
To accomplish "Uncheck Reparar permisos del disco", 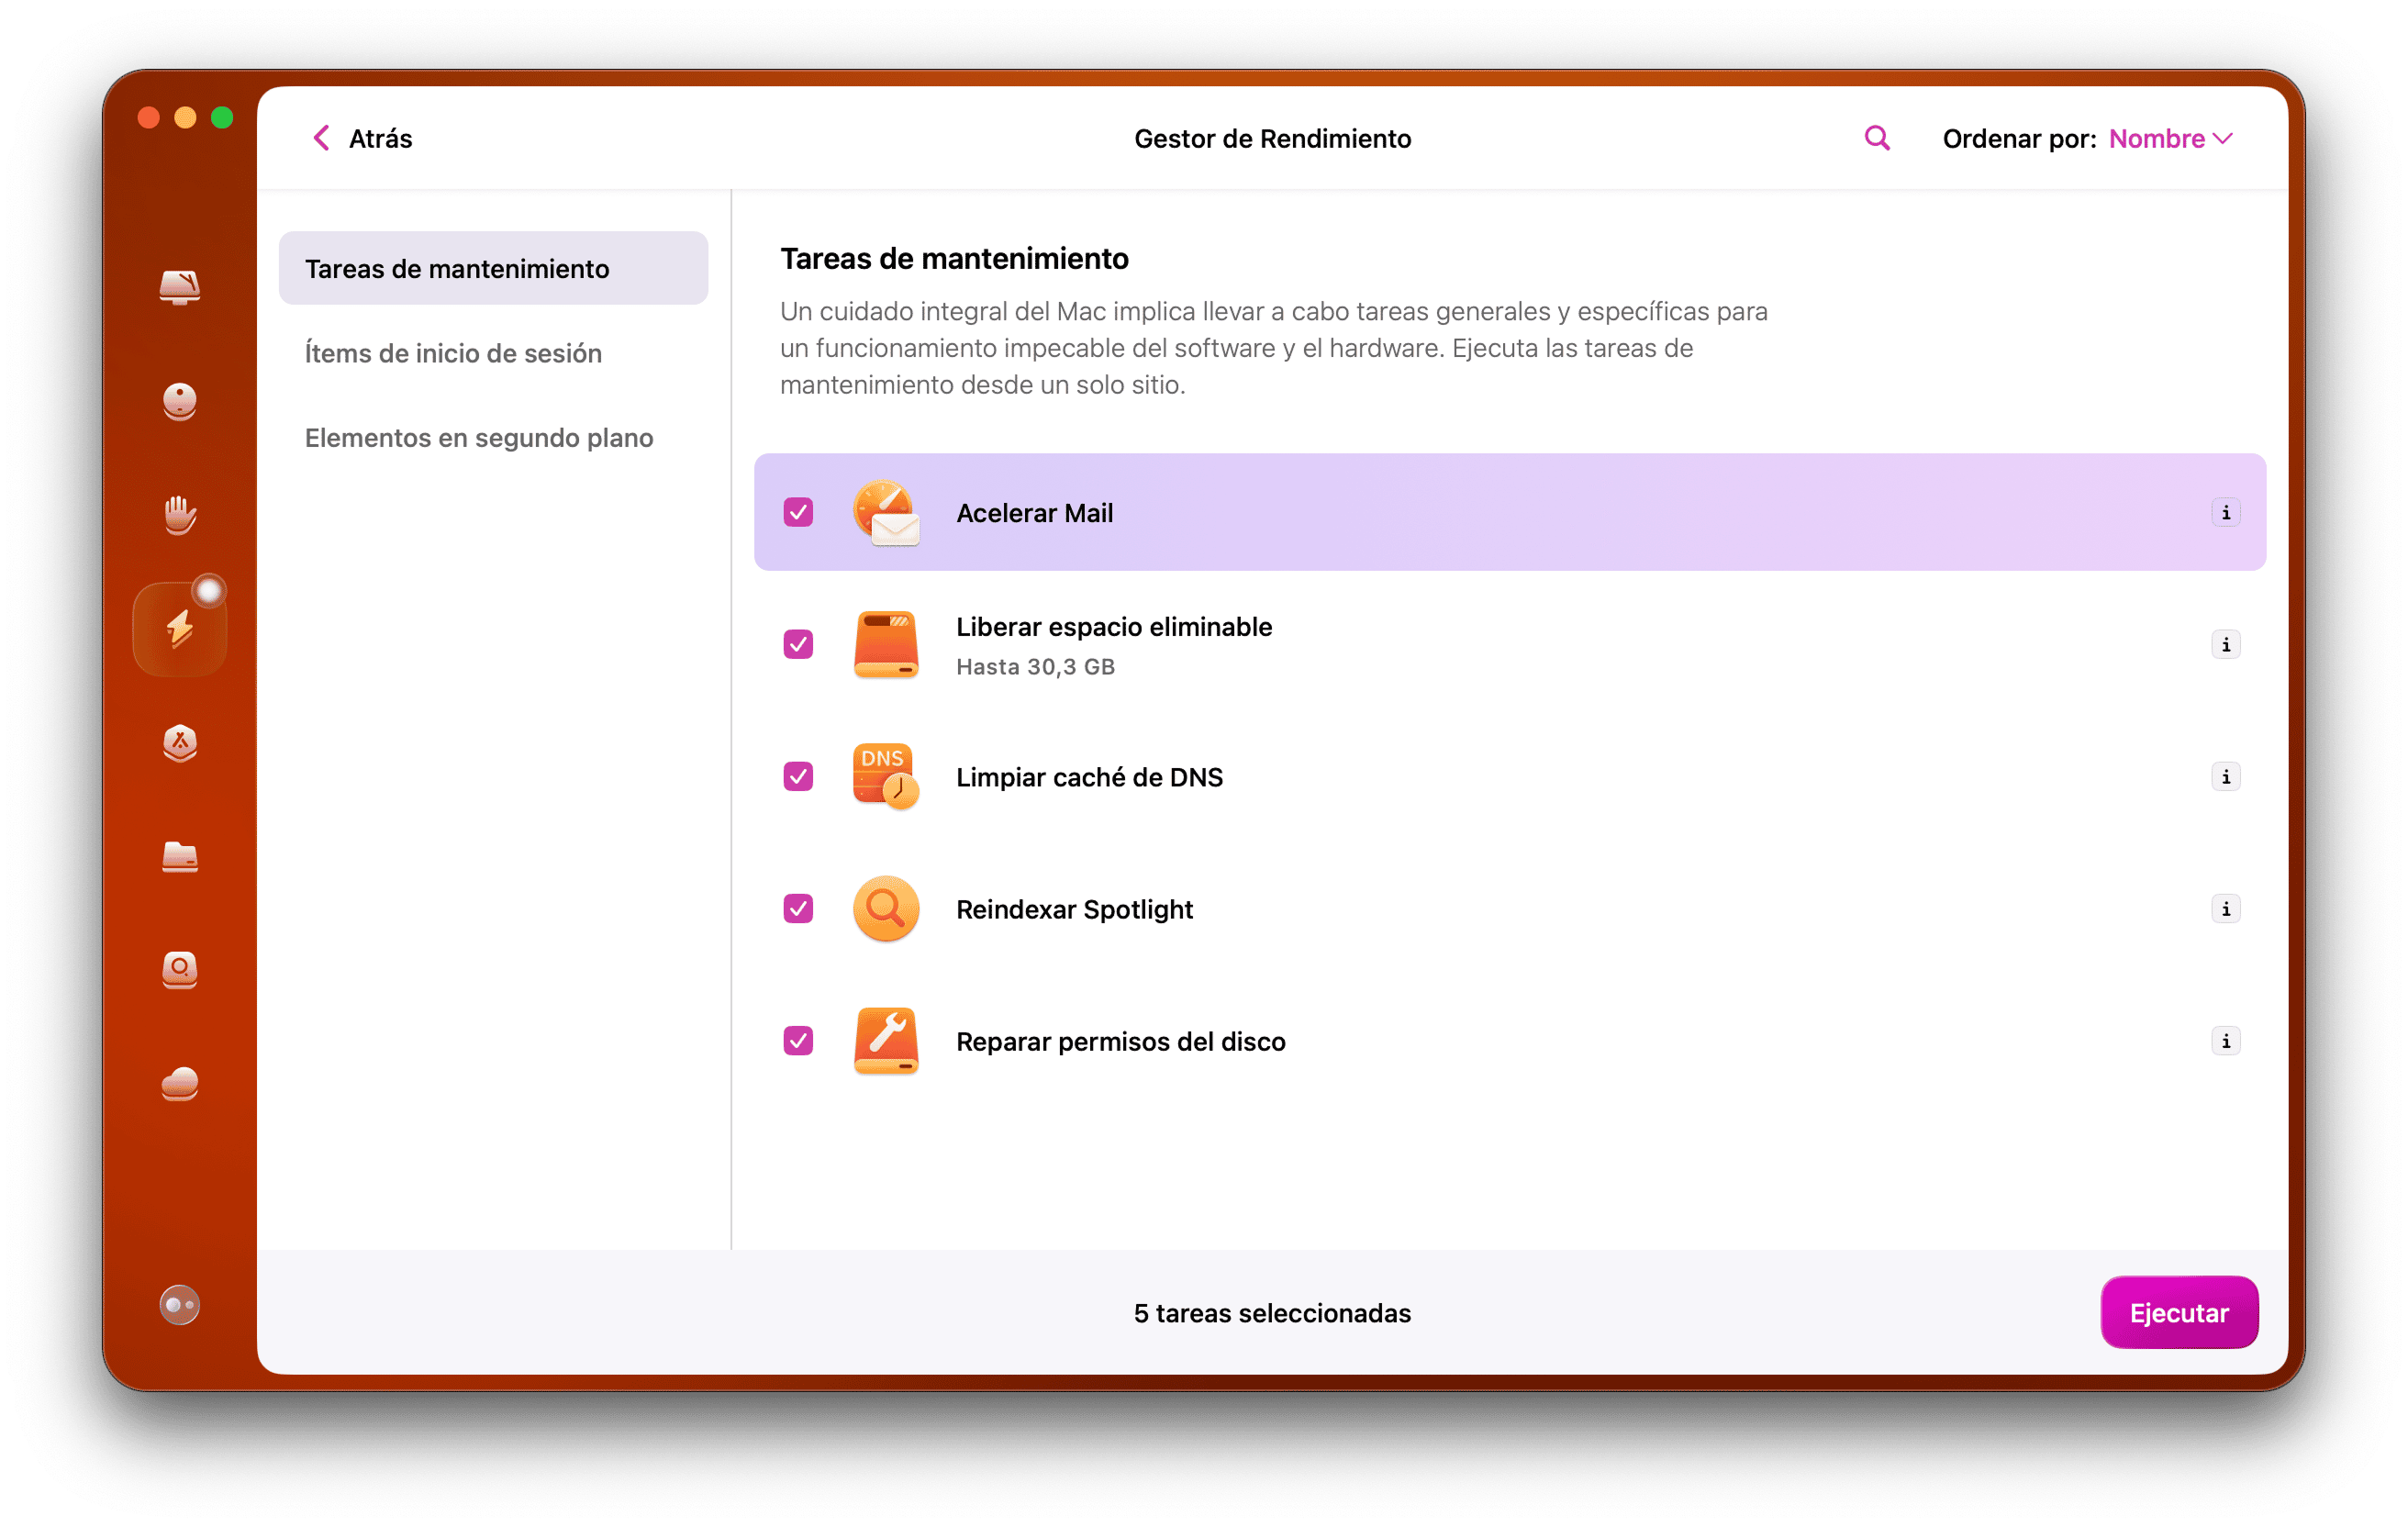I will pos(798,1041).
